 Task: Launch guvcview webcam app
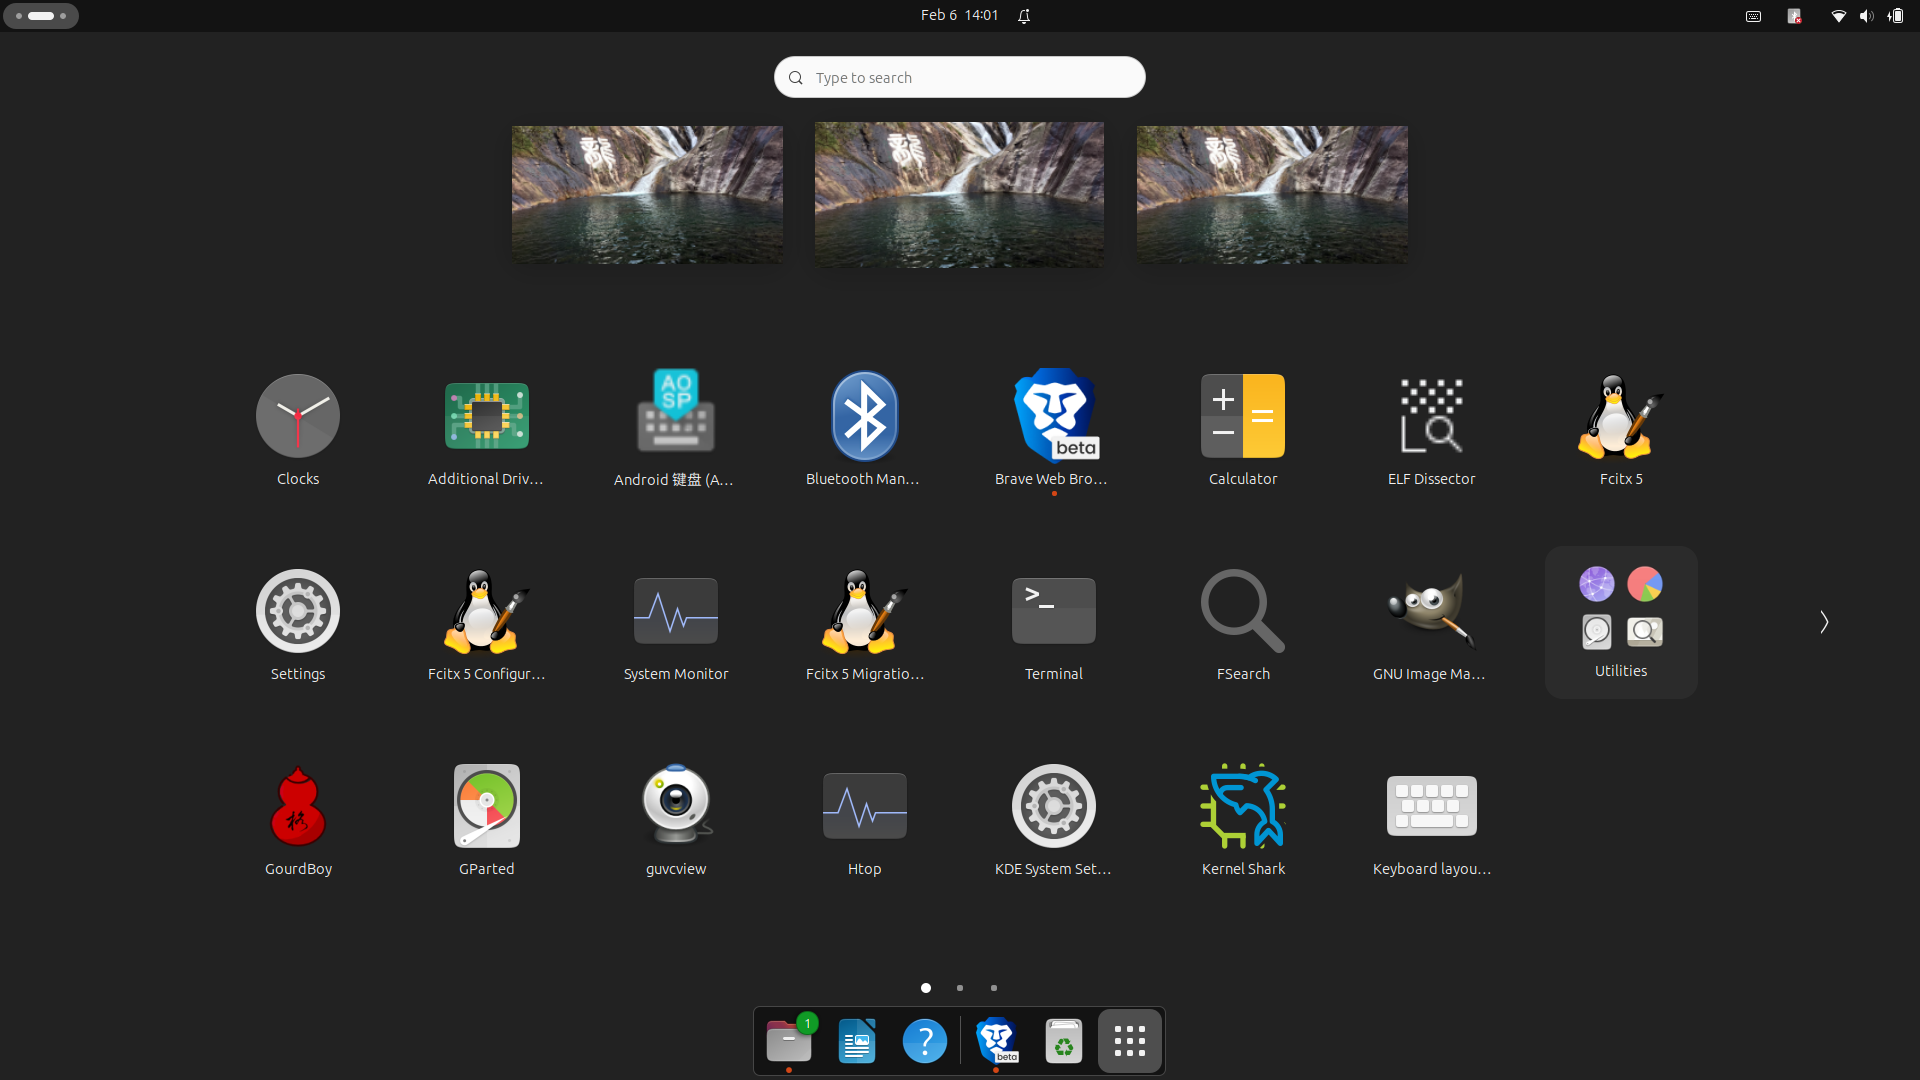click(675, 820)
